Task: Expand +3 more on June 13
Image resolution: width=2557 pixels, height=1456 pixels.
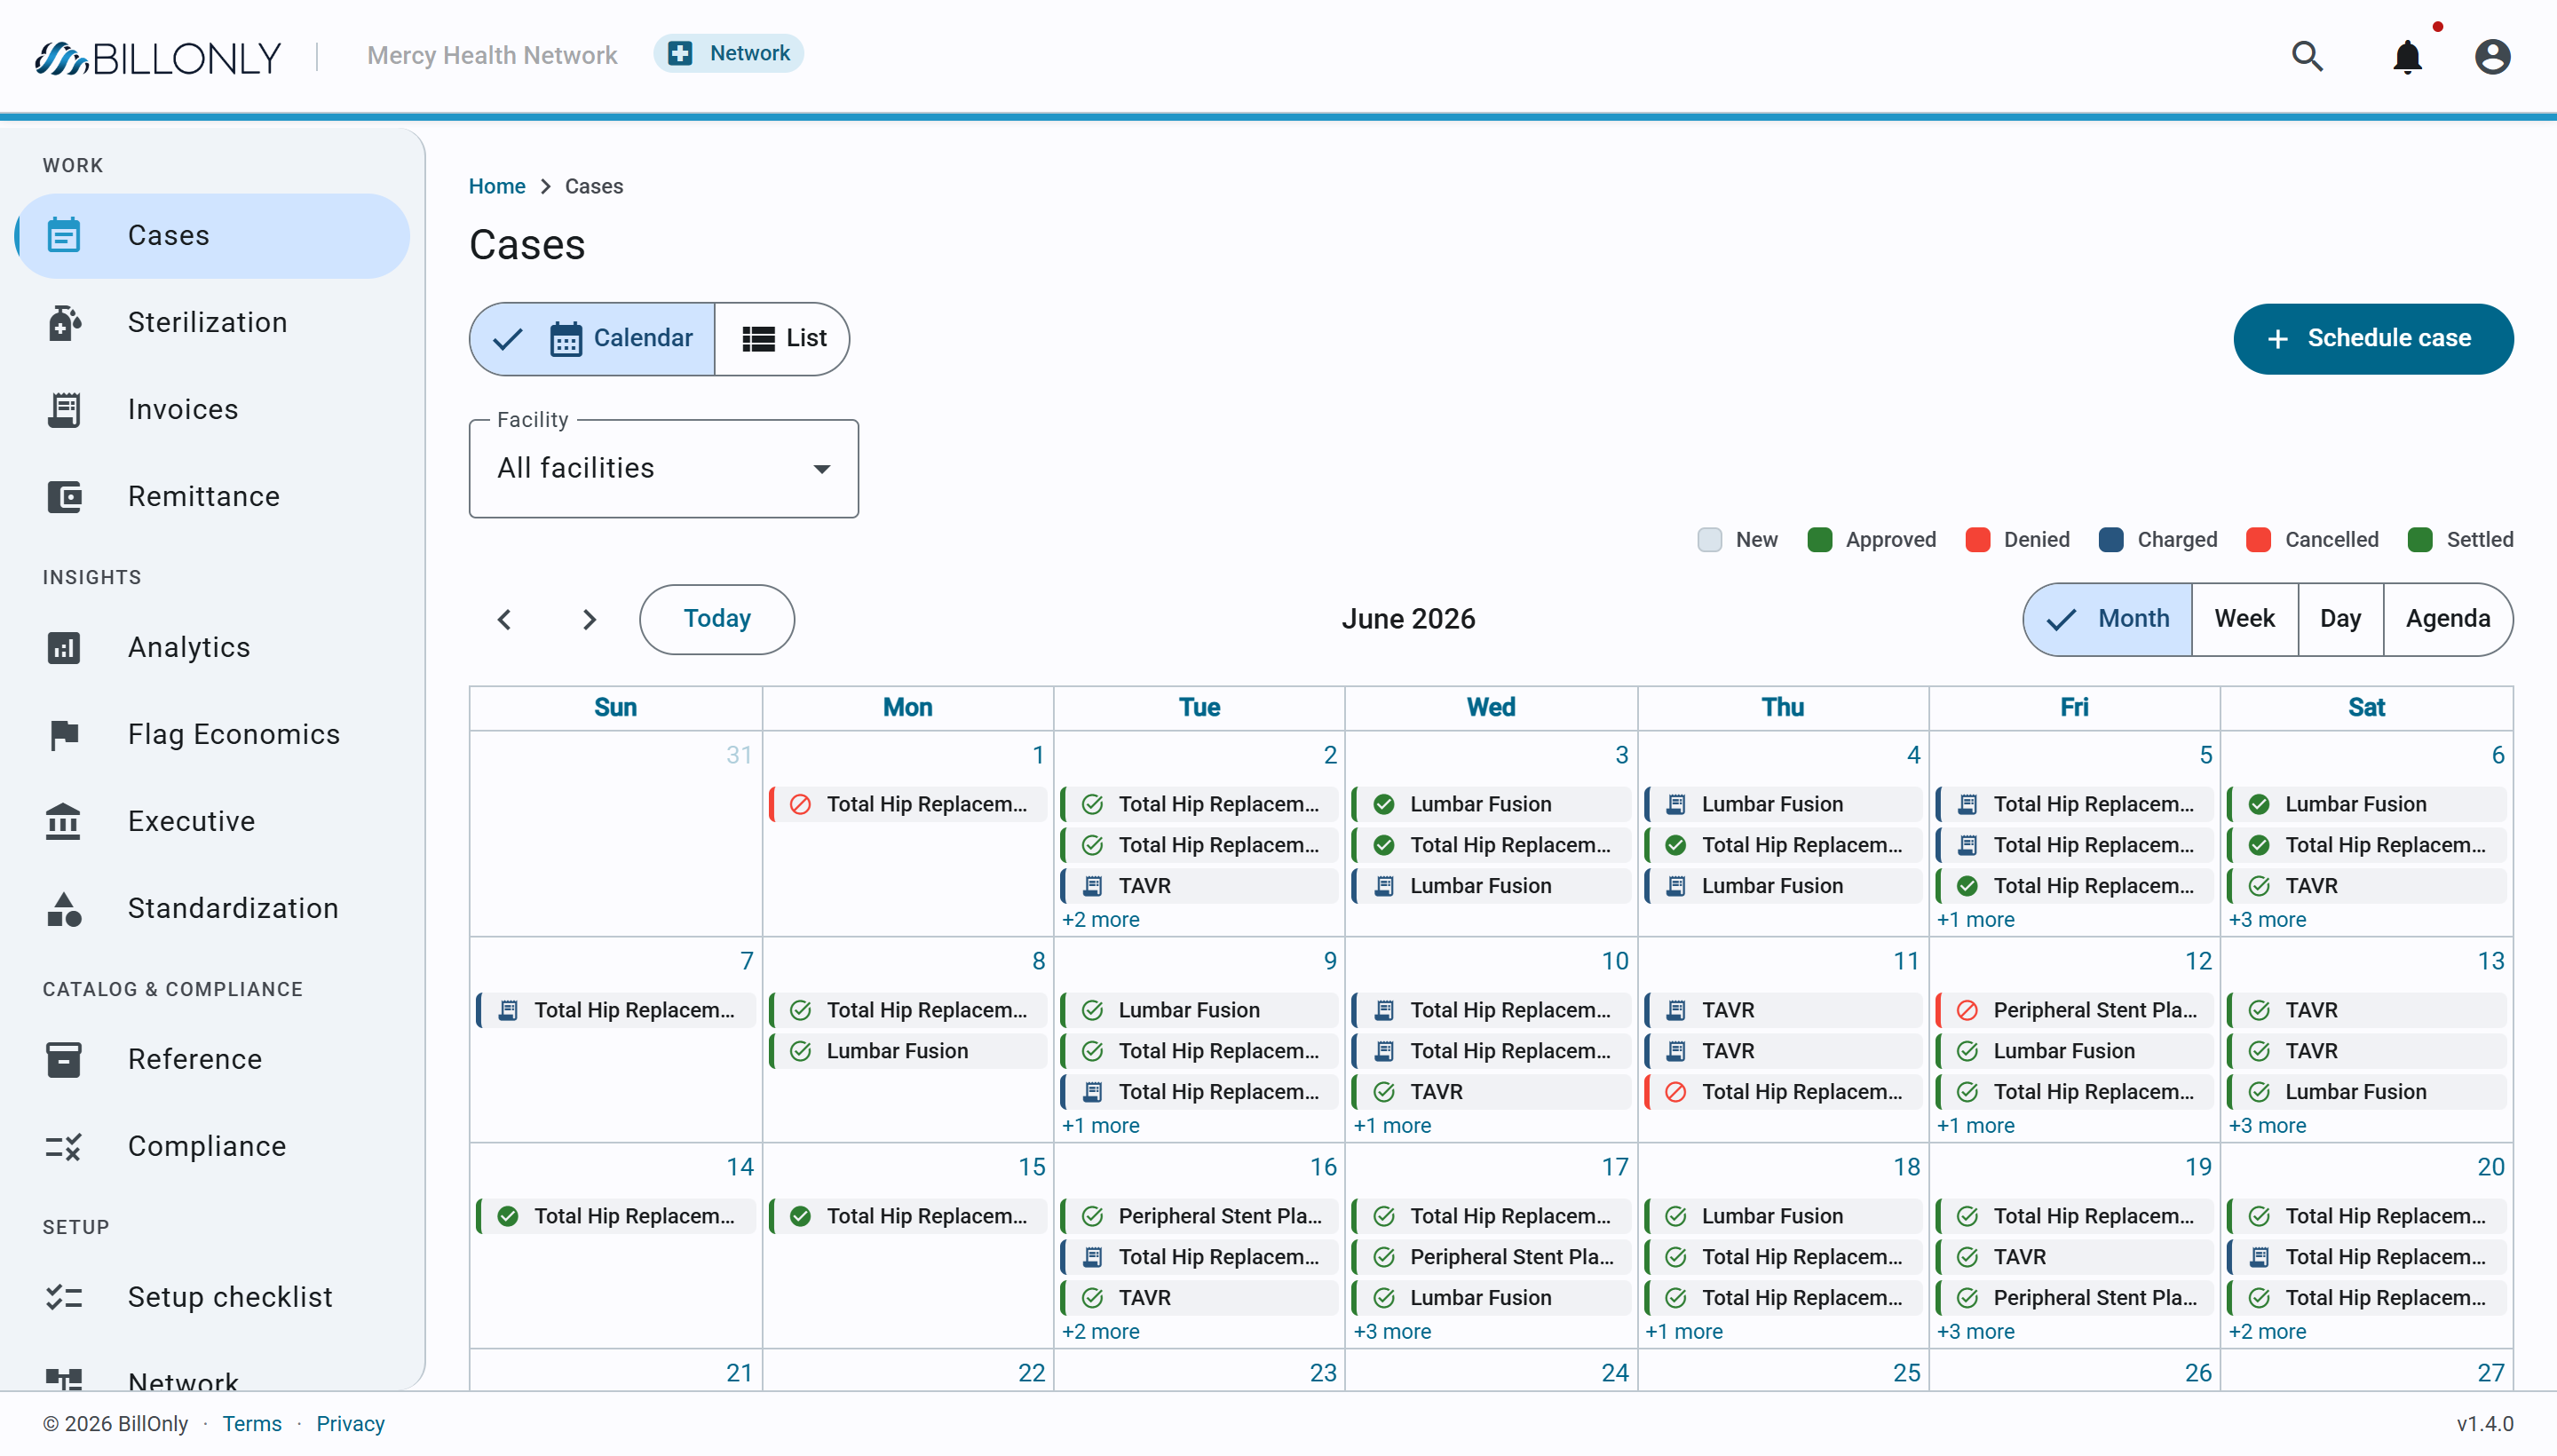Action: 2268,1126
